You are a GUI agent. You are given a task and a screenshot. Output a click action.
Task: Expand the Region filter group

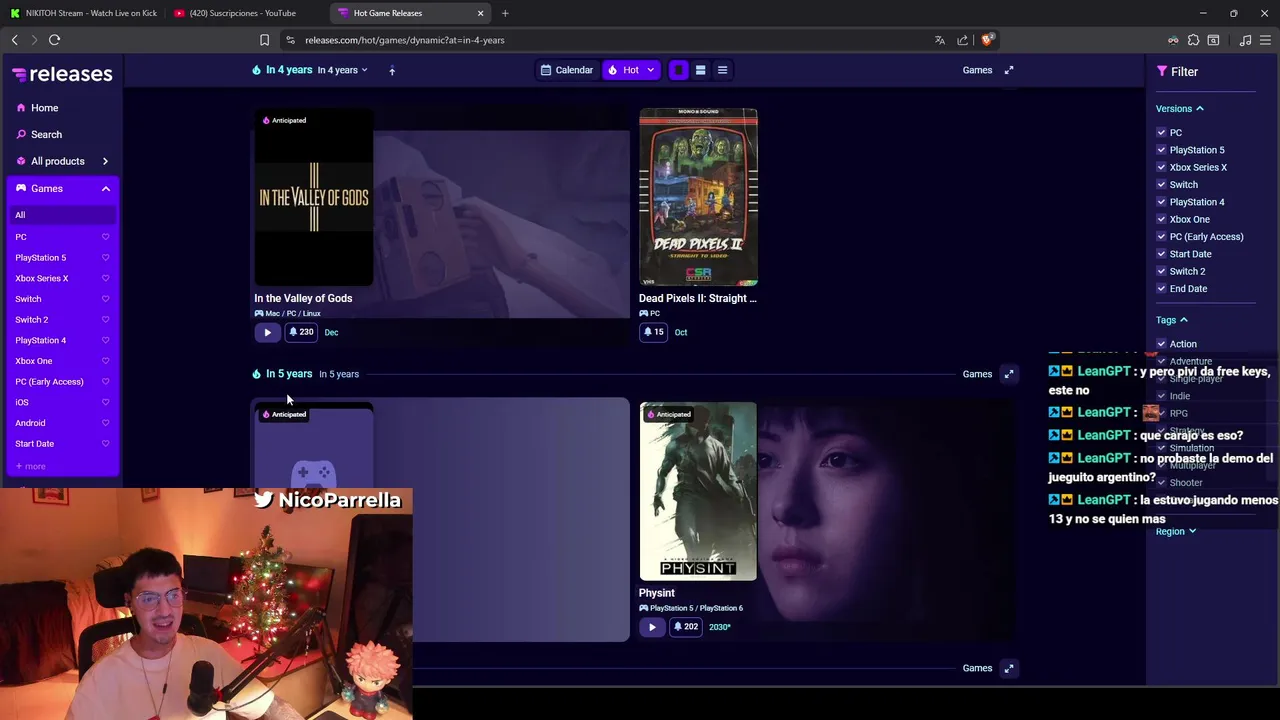pyautogui.click(x=1176, y=532)
